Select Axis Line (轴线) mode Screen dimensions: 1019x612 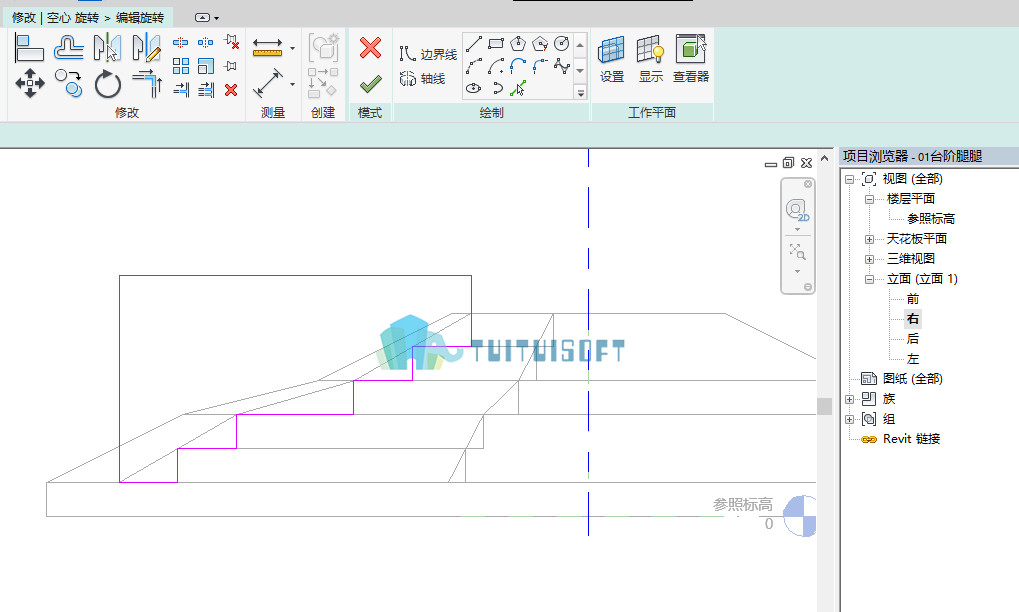coord(423,79)
